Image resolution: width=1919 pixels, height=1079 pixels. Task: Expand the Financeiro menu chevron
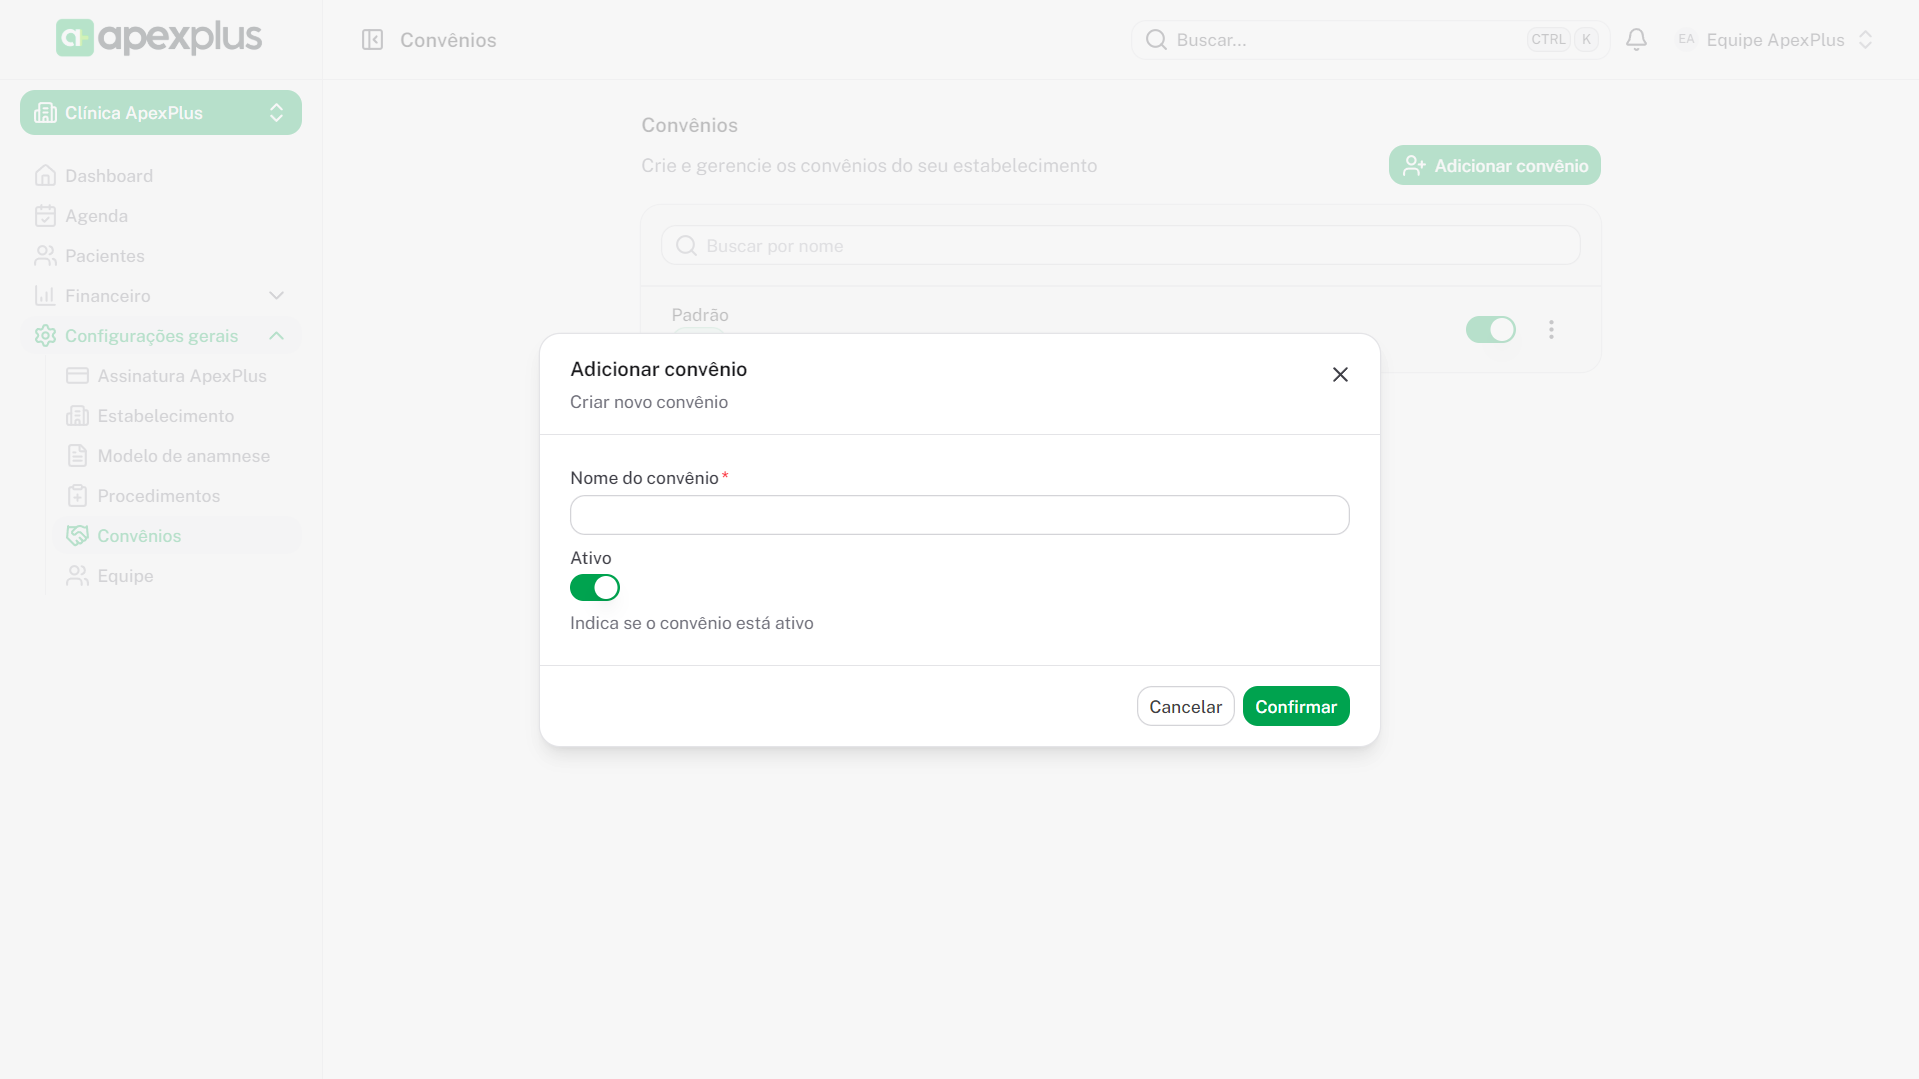(277, 296)
